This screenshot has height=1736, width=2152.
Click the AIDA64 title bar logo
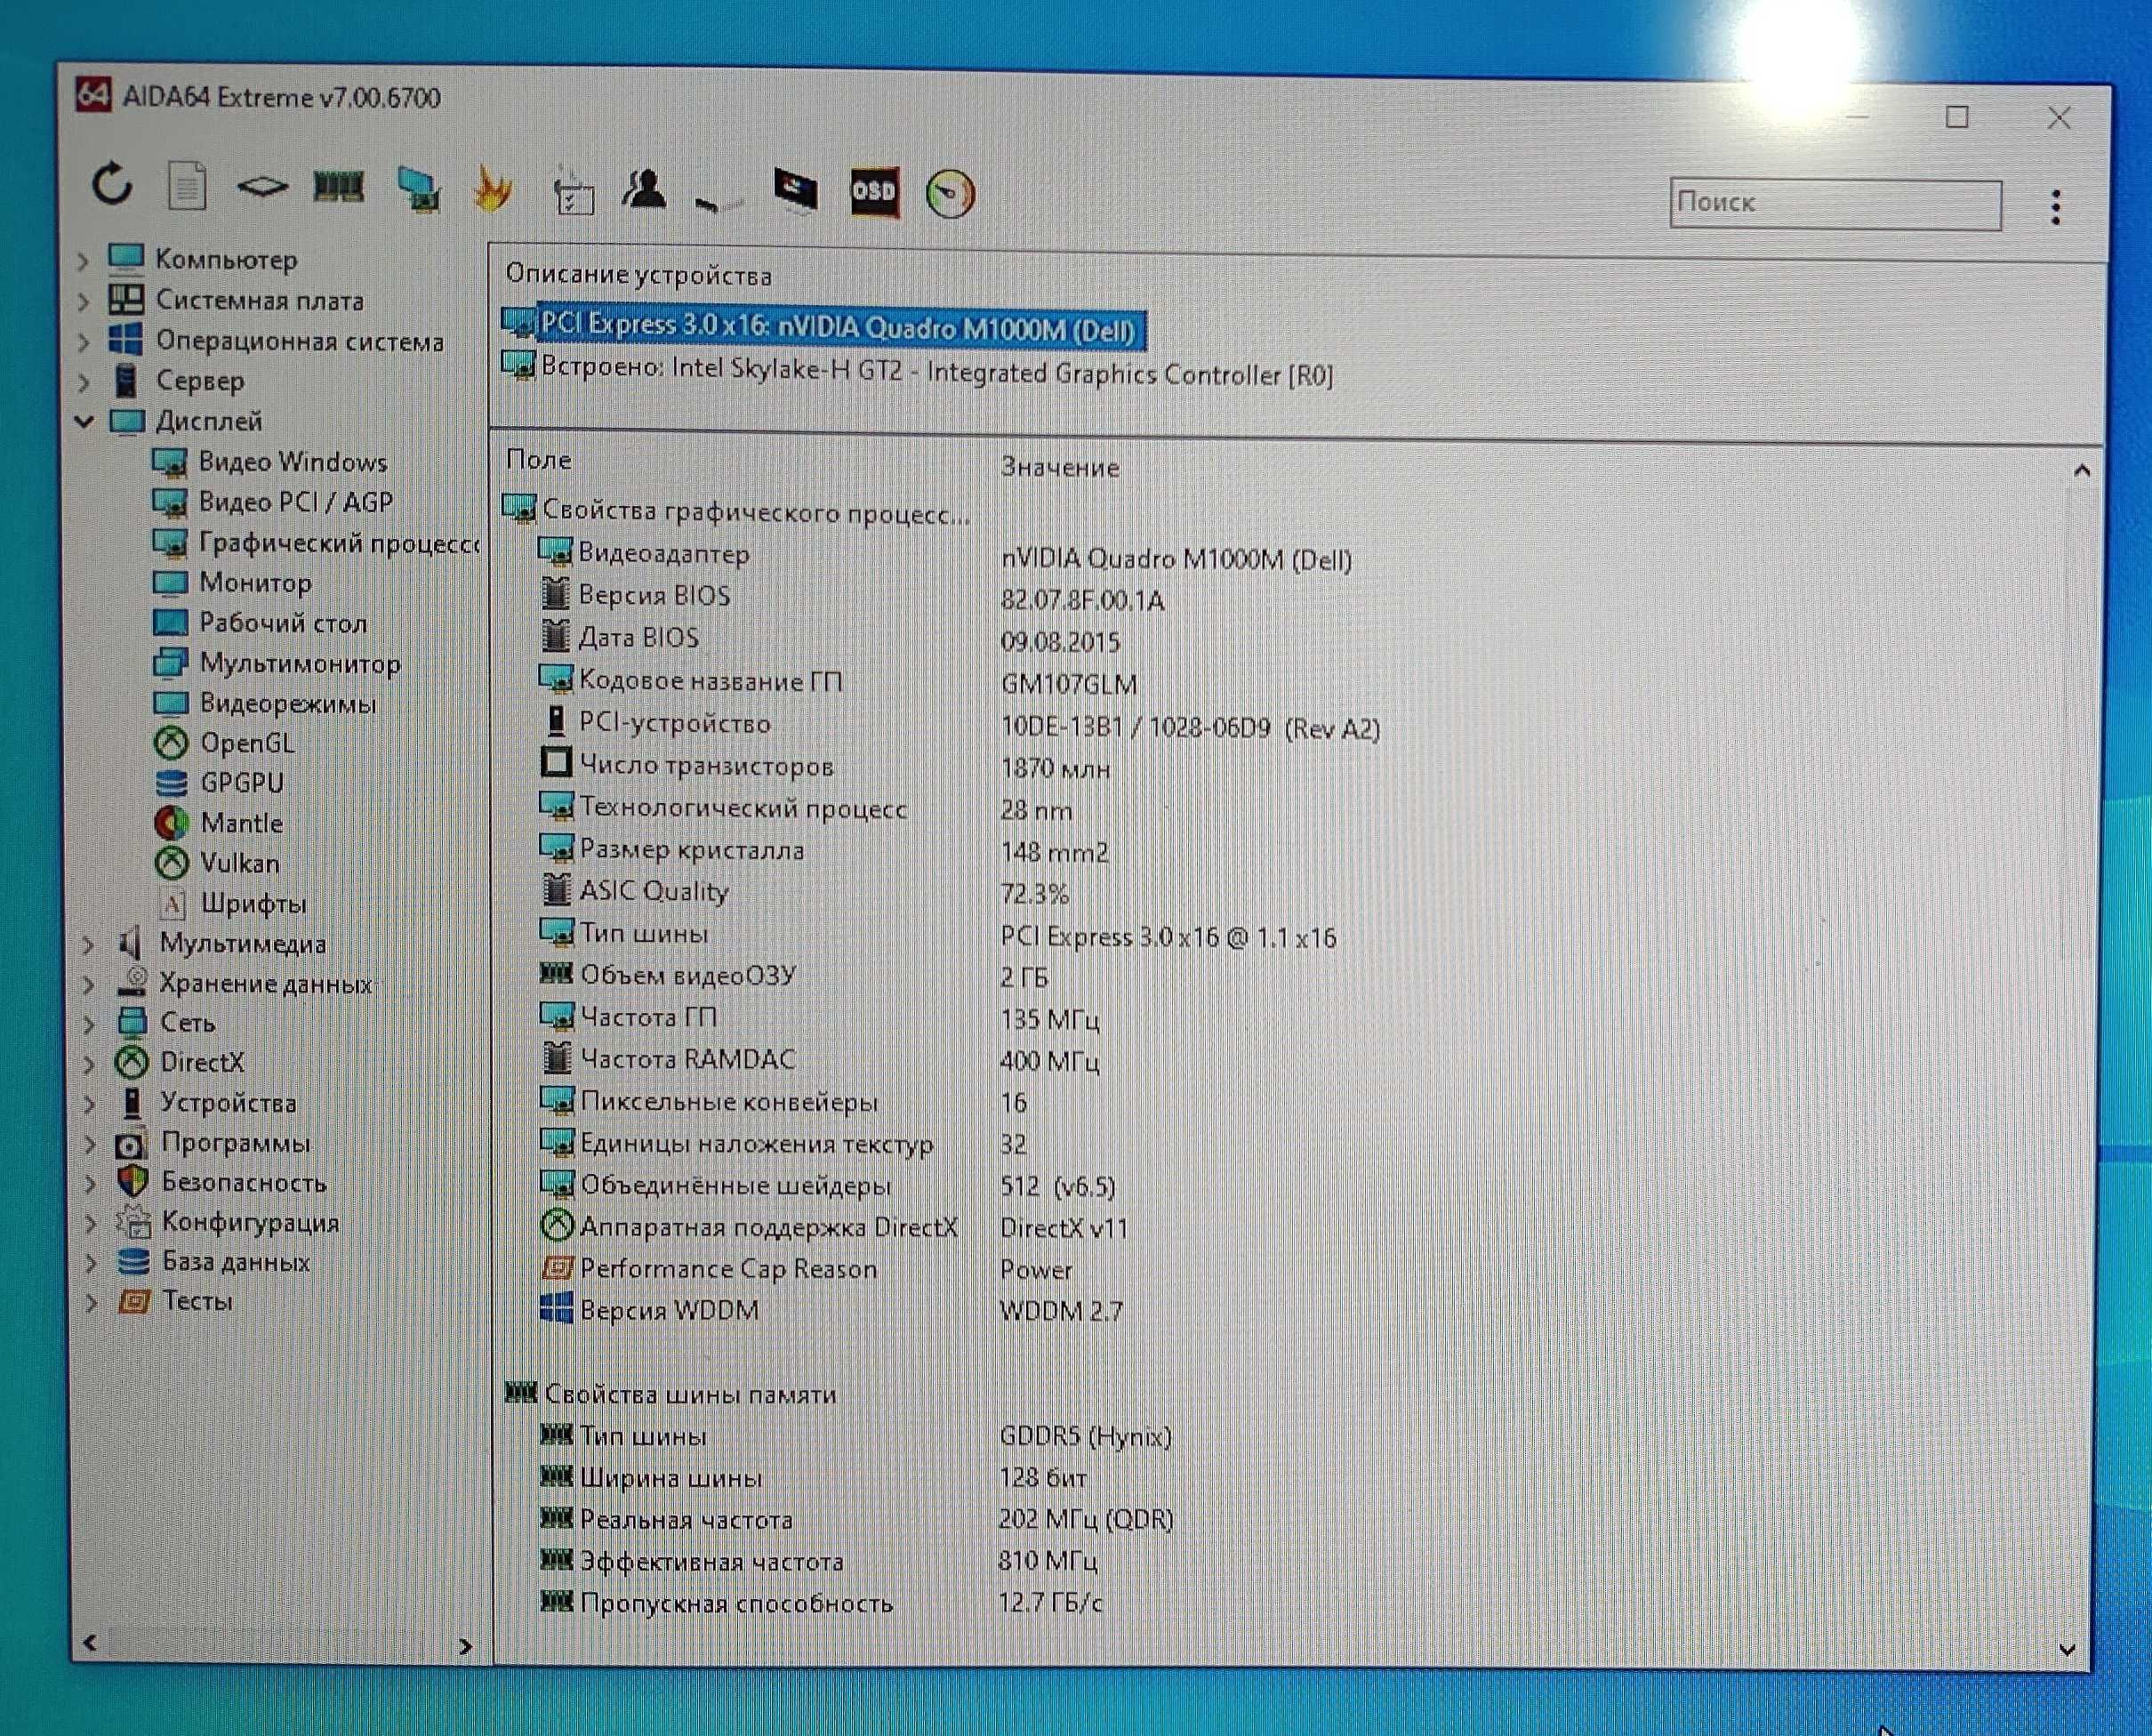tap(93, 95)
